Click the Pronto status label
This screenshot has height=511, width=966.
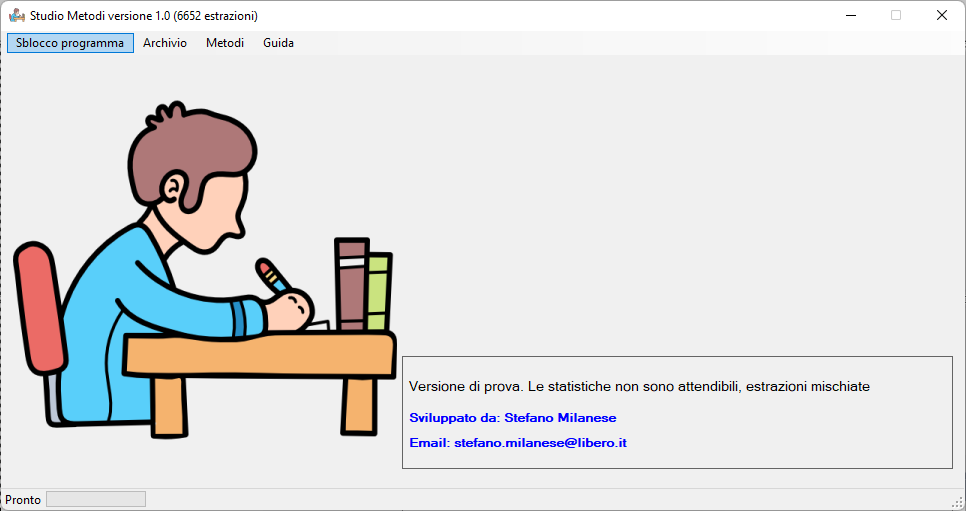(23, 500)
